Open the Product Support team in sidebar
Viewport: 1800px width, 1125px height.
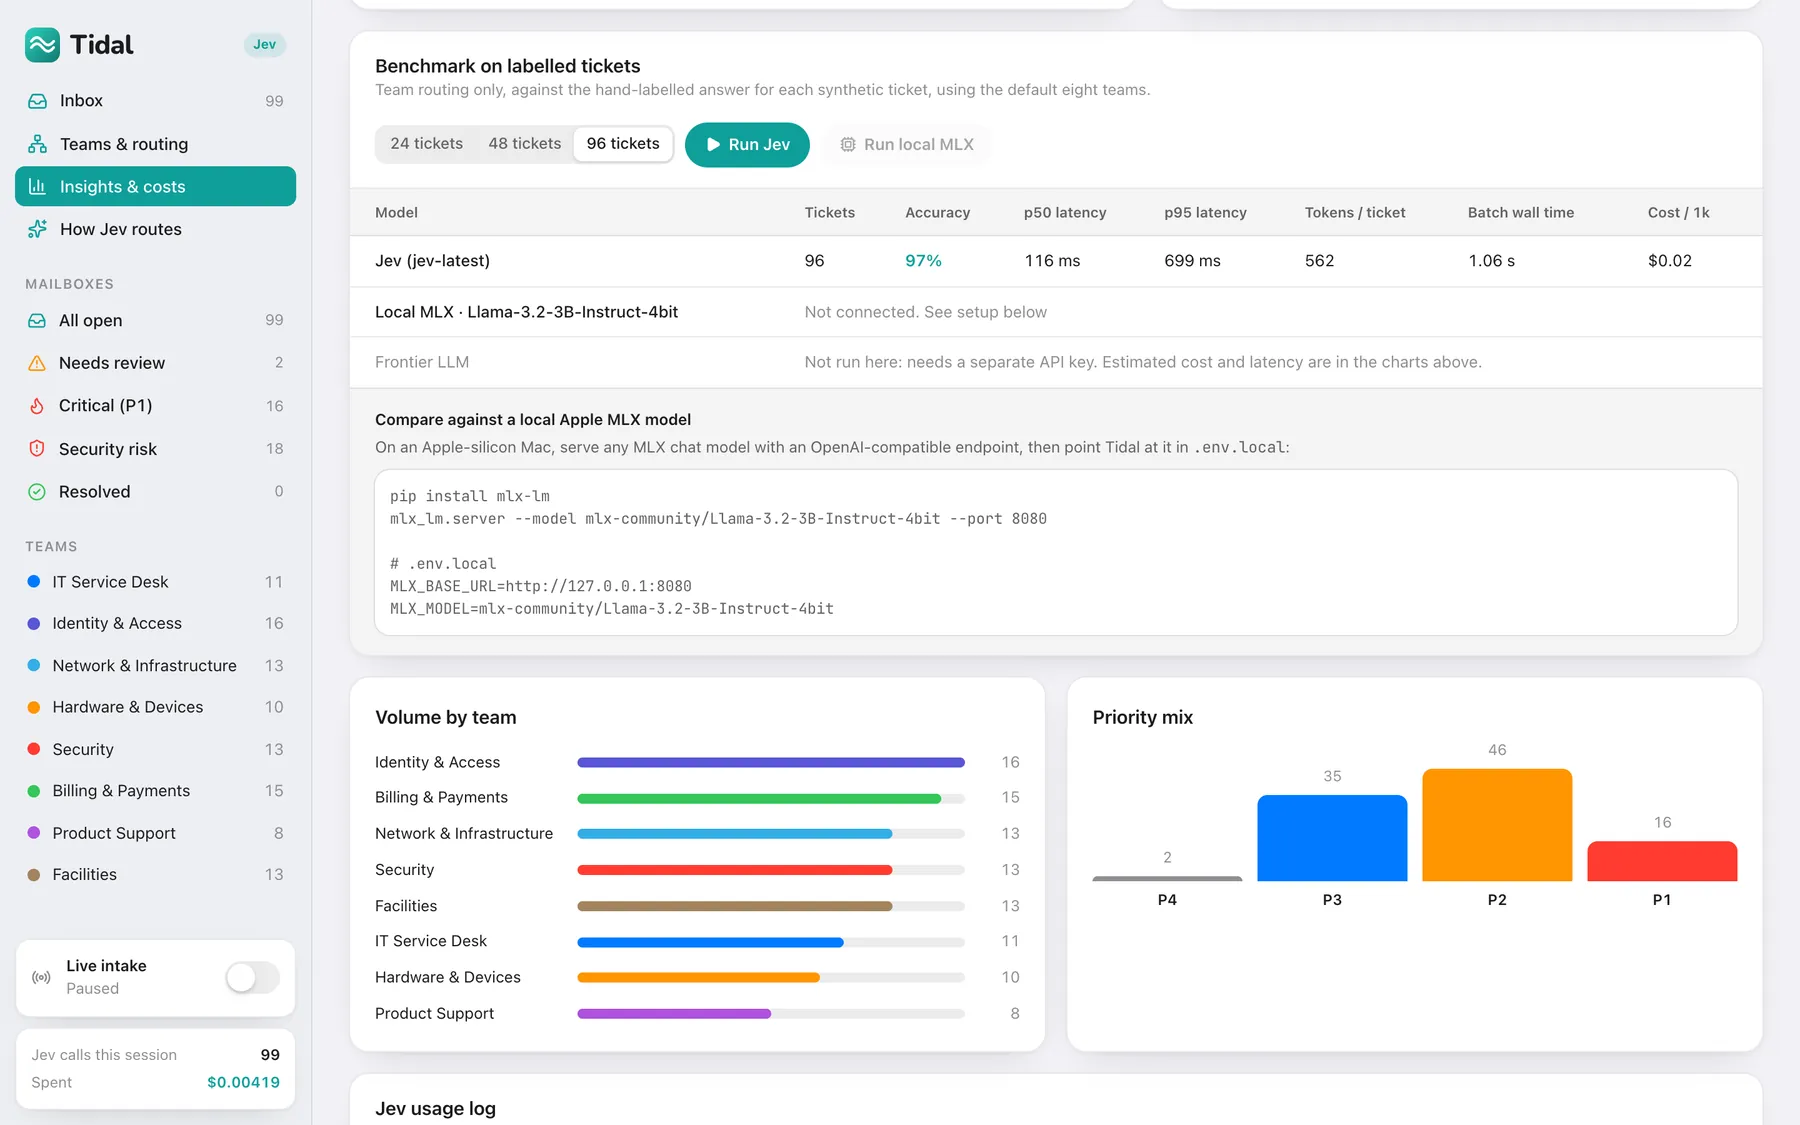pyautogui.click(x=155, y=833)
